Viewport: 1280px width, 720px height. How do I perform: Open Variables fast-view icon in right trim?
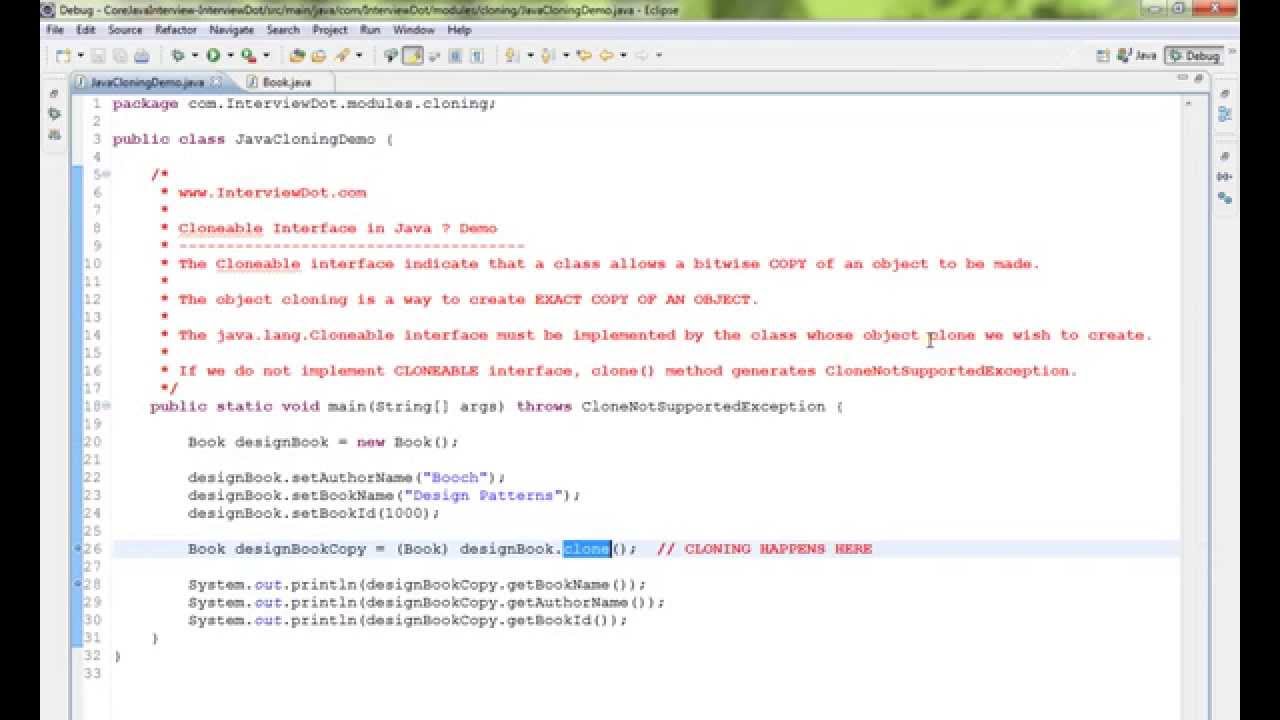coord(1225,177)
